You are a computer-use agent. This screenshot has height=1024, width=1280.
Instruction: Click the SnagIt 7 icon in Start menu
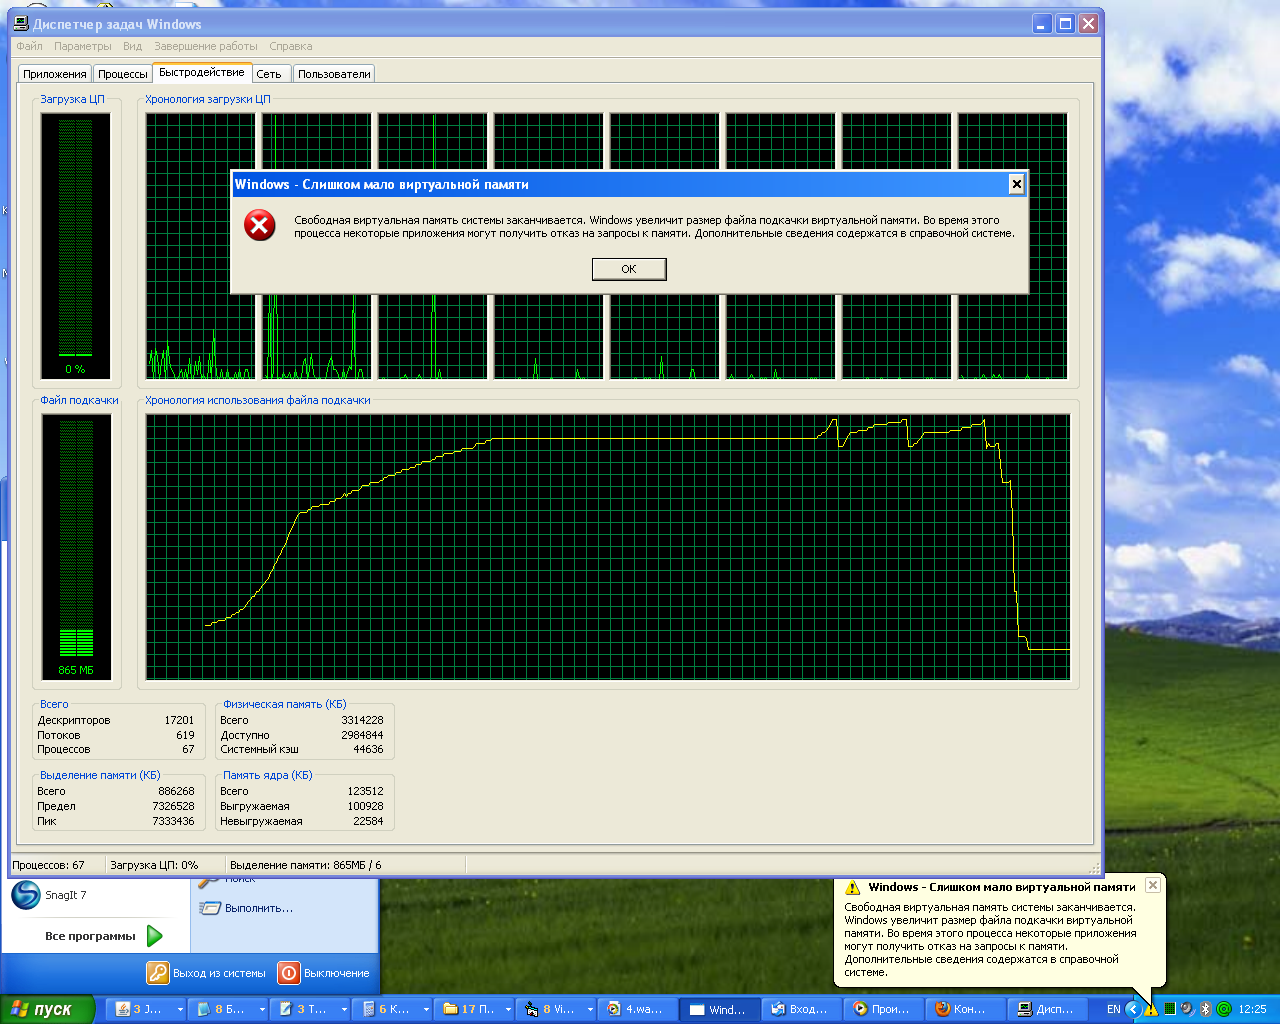coord(26,895)
